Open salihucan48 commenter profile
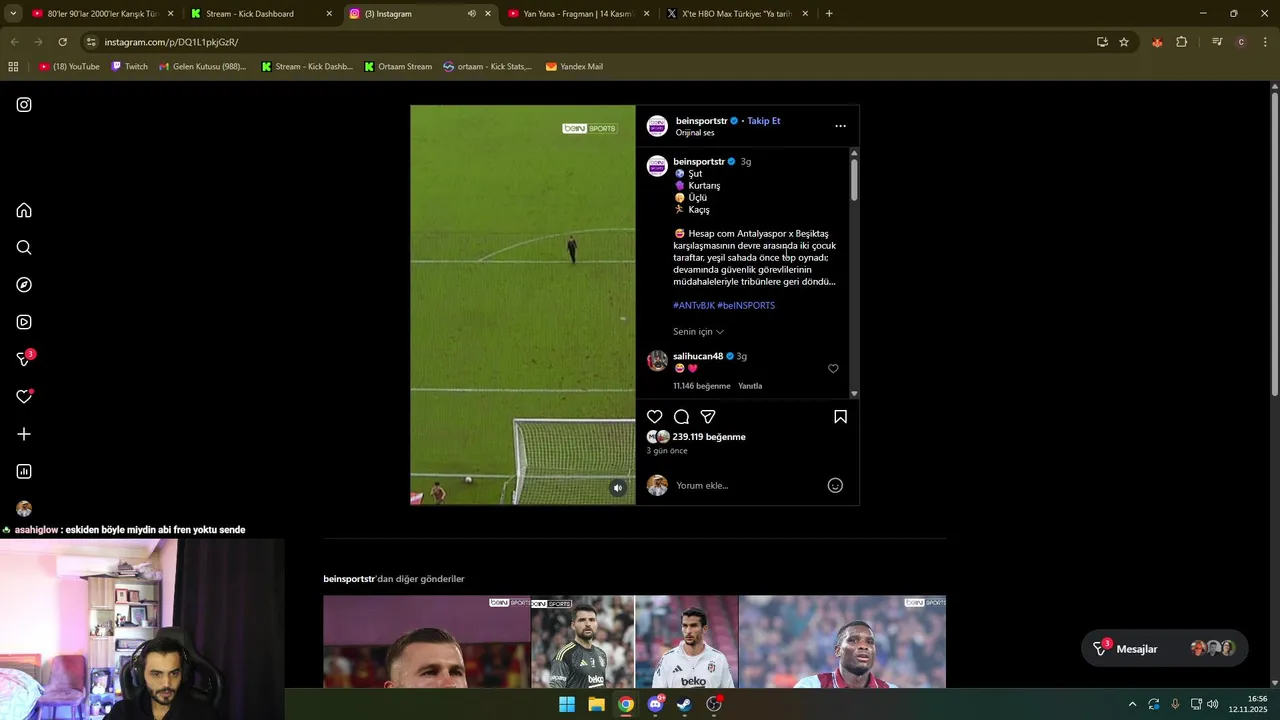The height and width of the screenshot is (720, 1280). [698, 356]
